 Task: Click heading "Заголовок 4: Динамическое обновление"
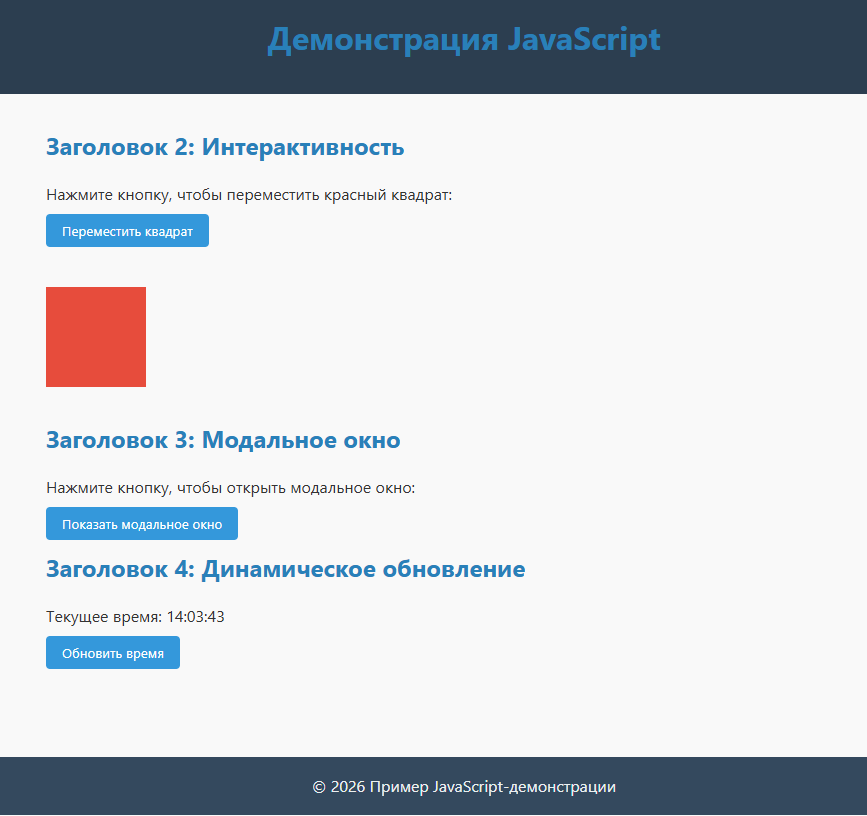point(285,570)
